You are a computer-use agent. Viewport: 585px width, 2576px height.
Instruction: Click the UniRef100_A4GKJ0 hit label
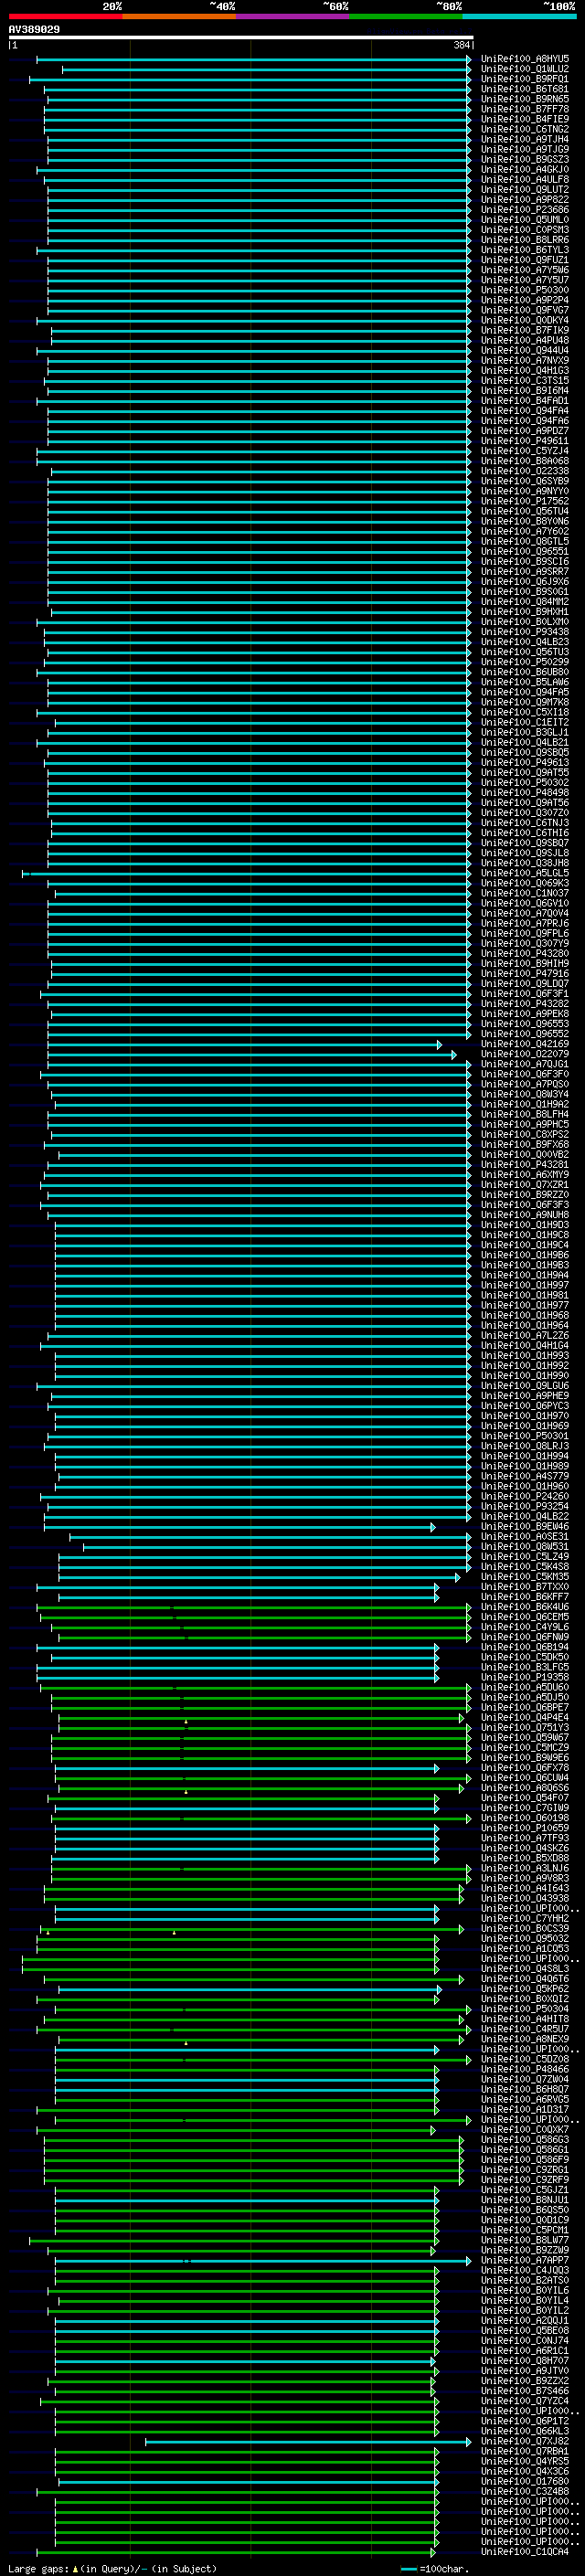(x=525, y=170)
